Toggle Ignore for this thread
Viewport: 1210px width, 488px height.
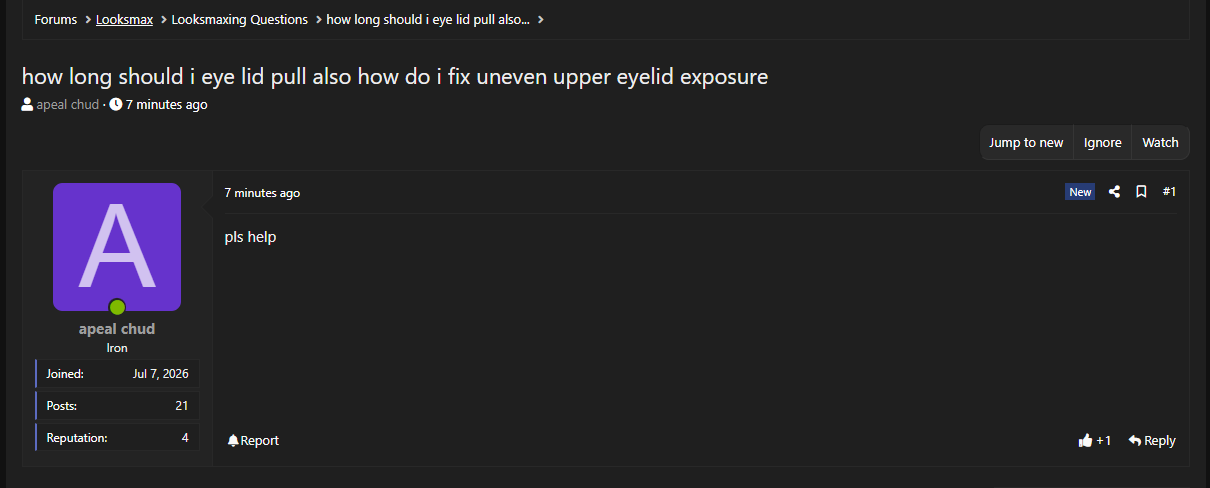(1102, 143)
